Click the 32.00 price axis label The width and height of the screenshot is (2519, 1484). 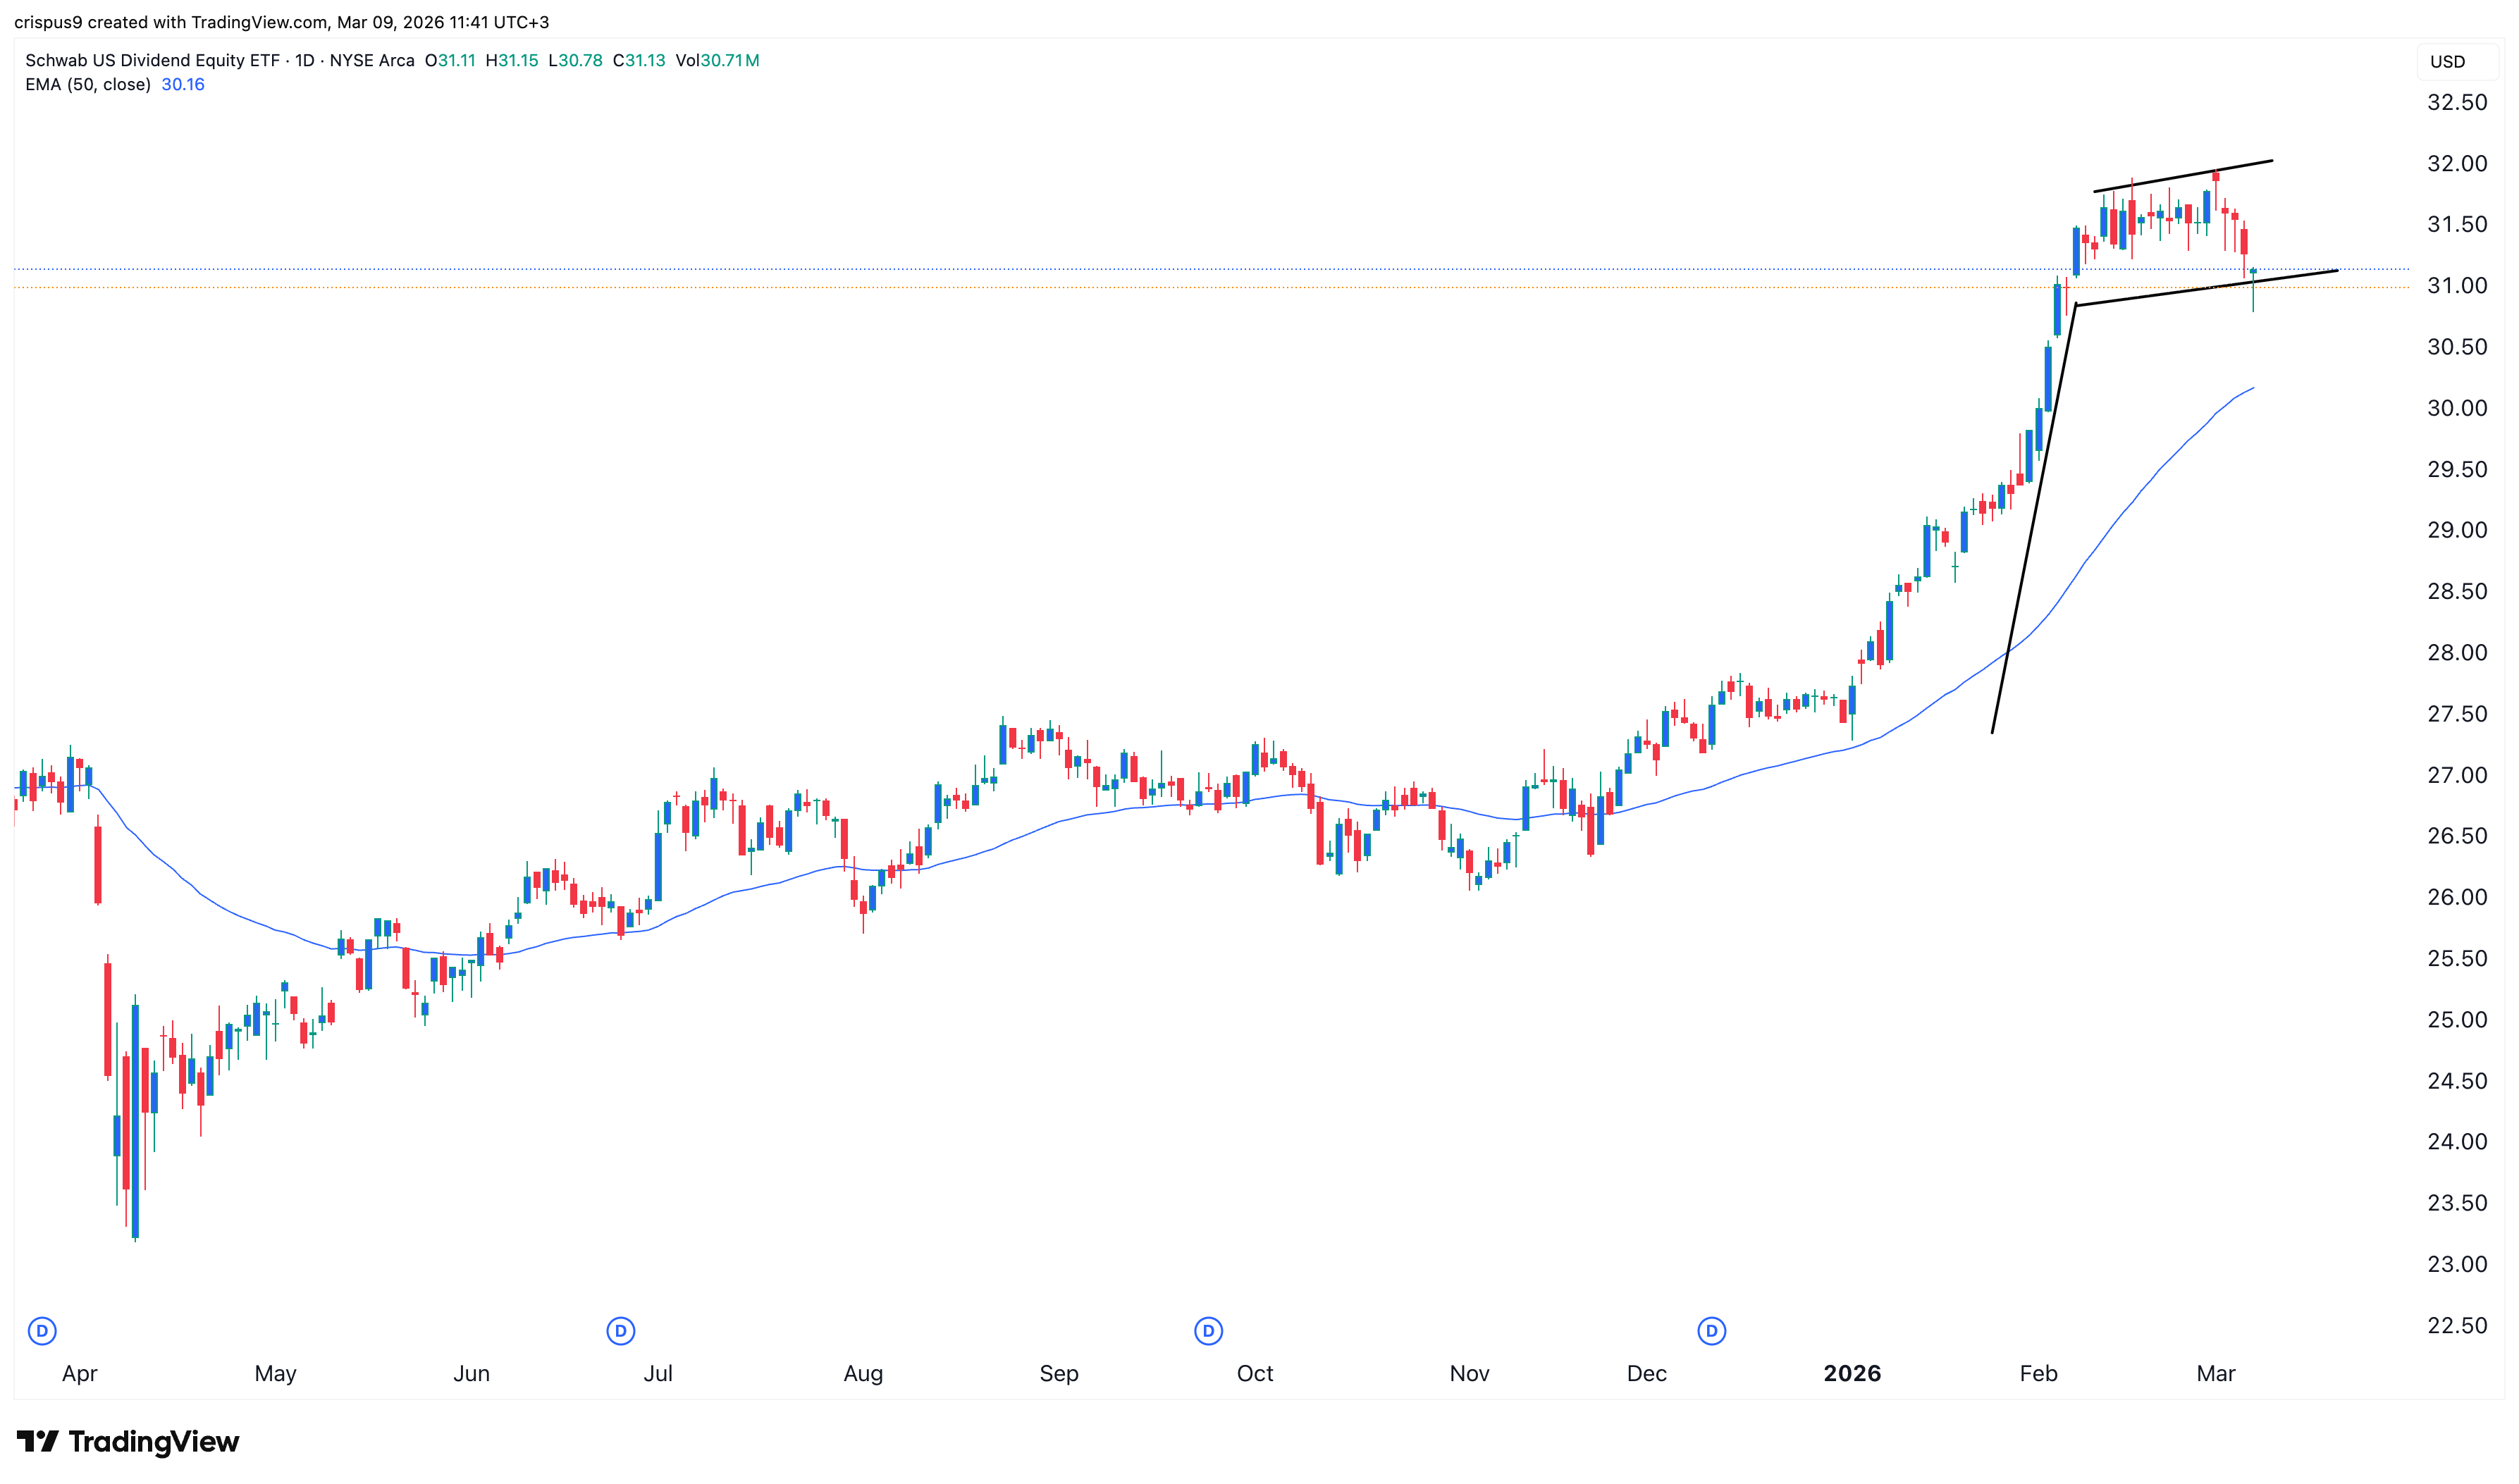pyautogui.click(x=2456, y=164)
